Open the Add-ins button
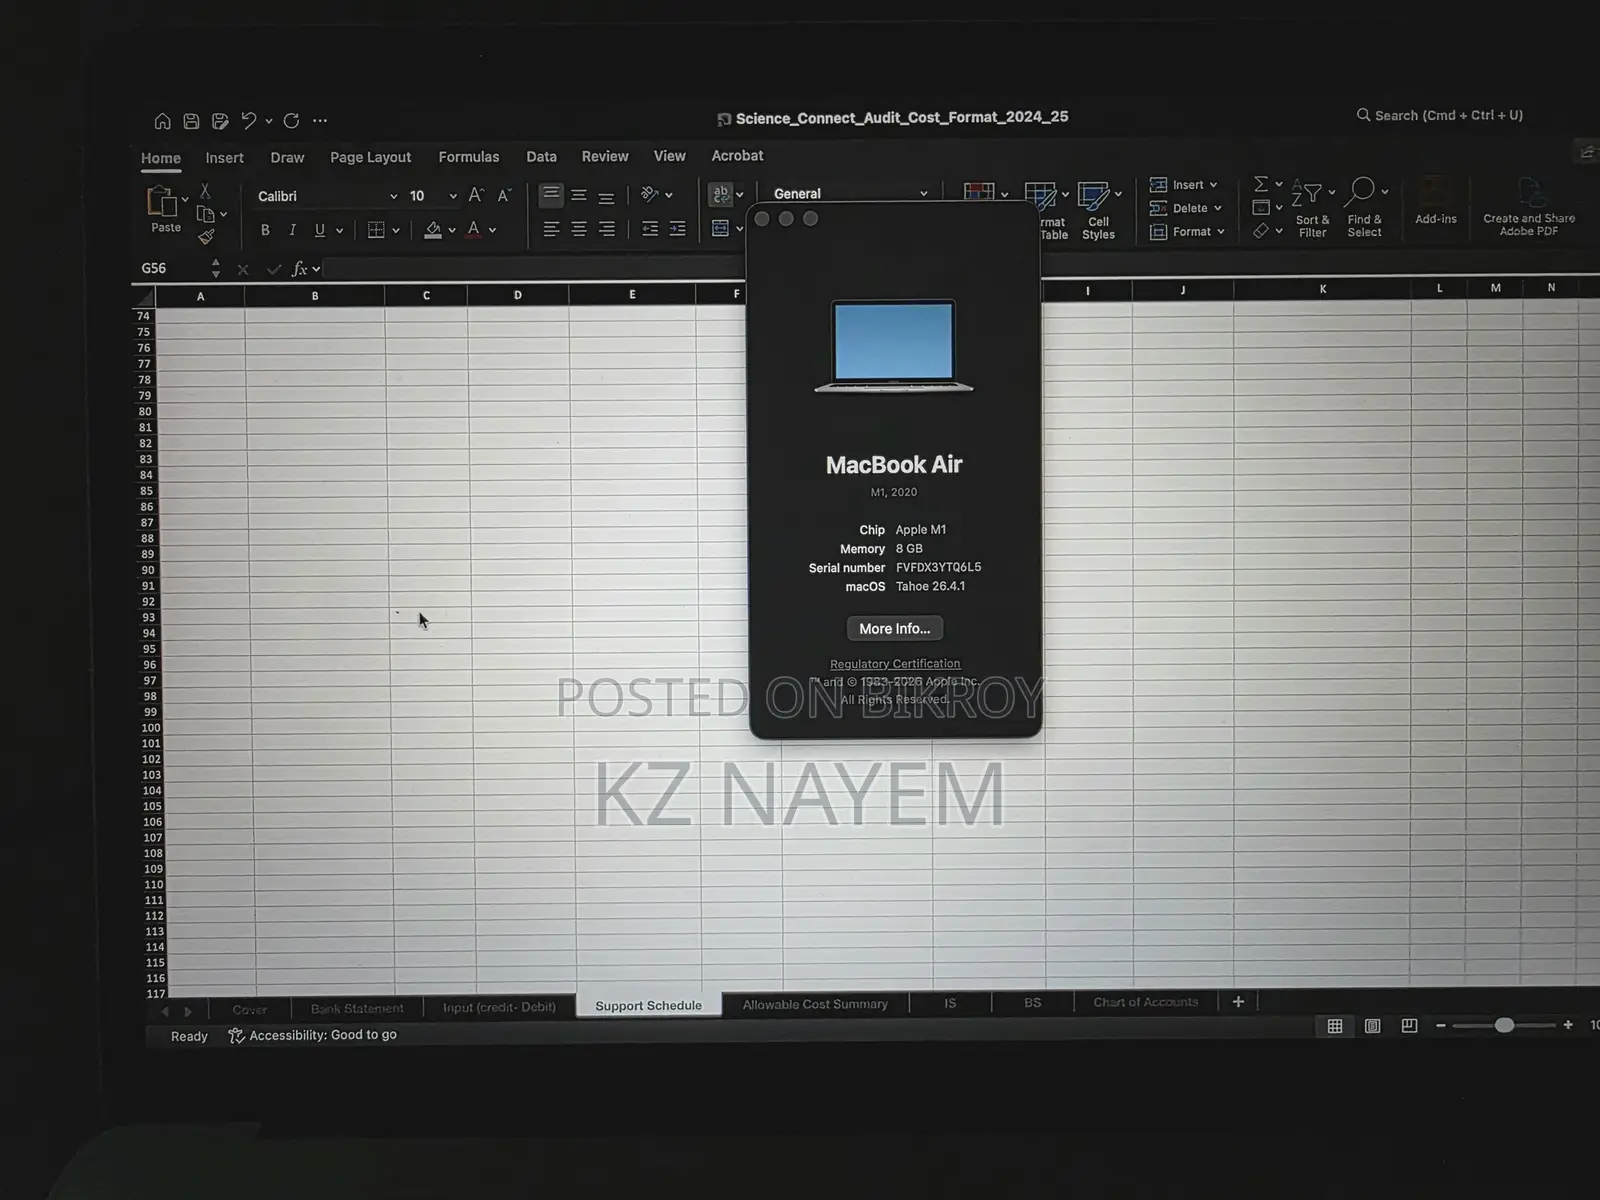Viewport: 1600px width, 1200px height. coord(1435,201)
